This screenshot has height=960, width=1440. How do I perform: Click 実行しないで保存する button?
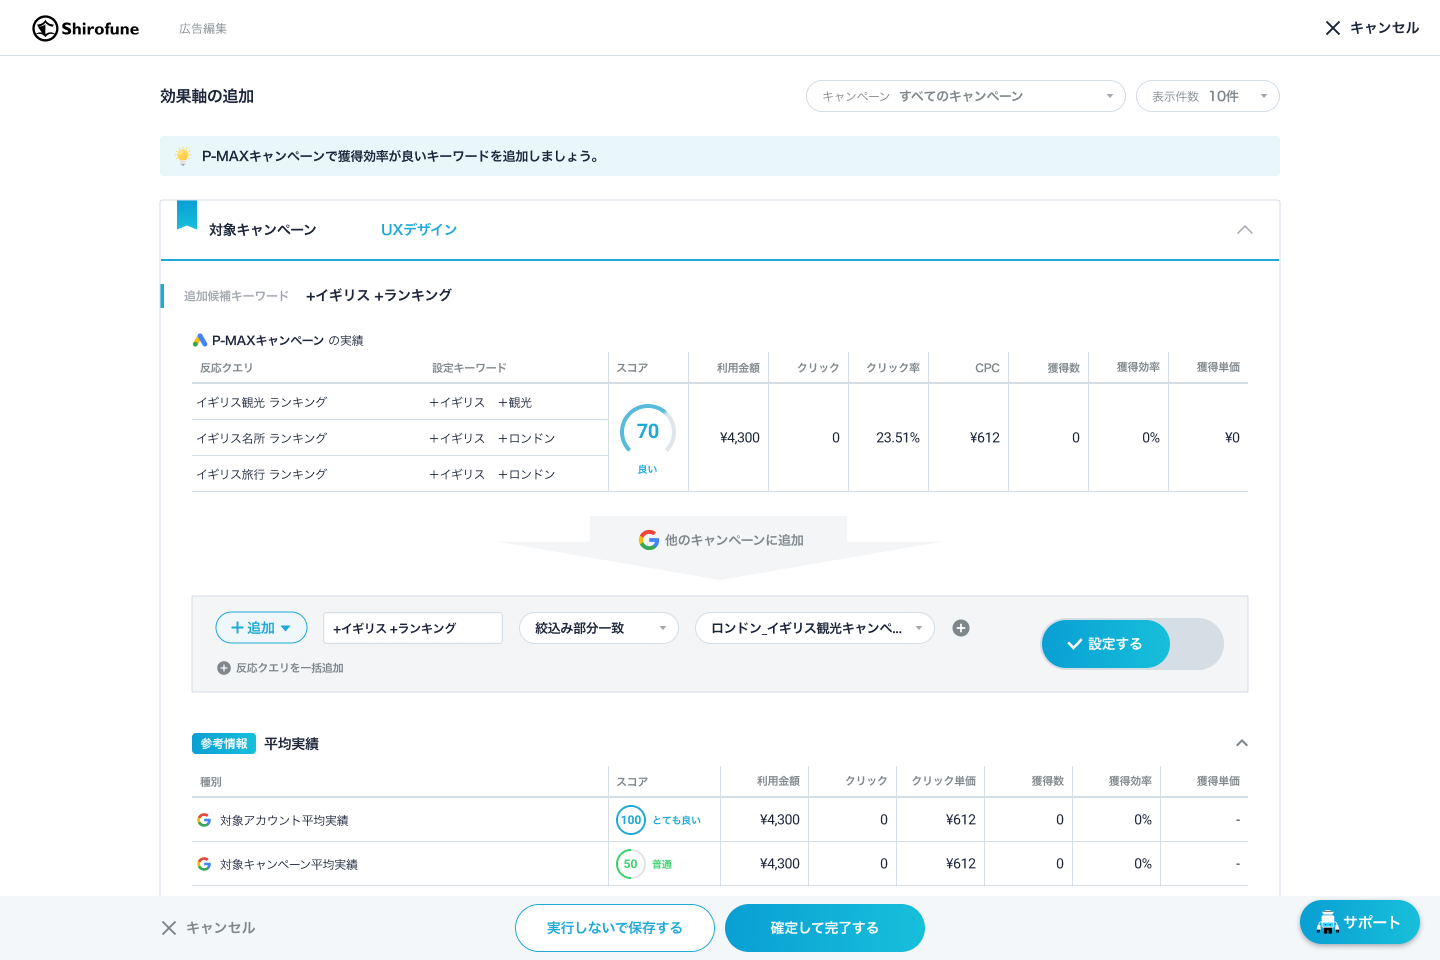click(614, 928)
